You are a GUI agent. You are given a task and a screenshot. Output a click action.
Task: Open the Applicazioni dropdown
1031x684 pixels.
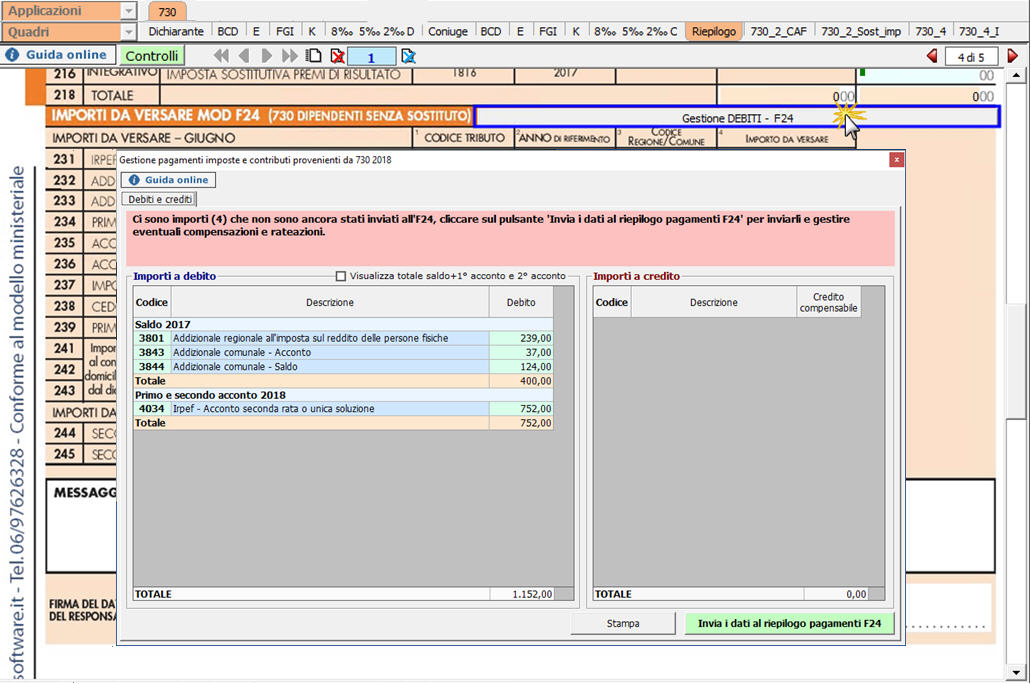pyautogui.click(x=129, y=11)
